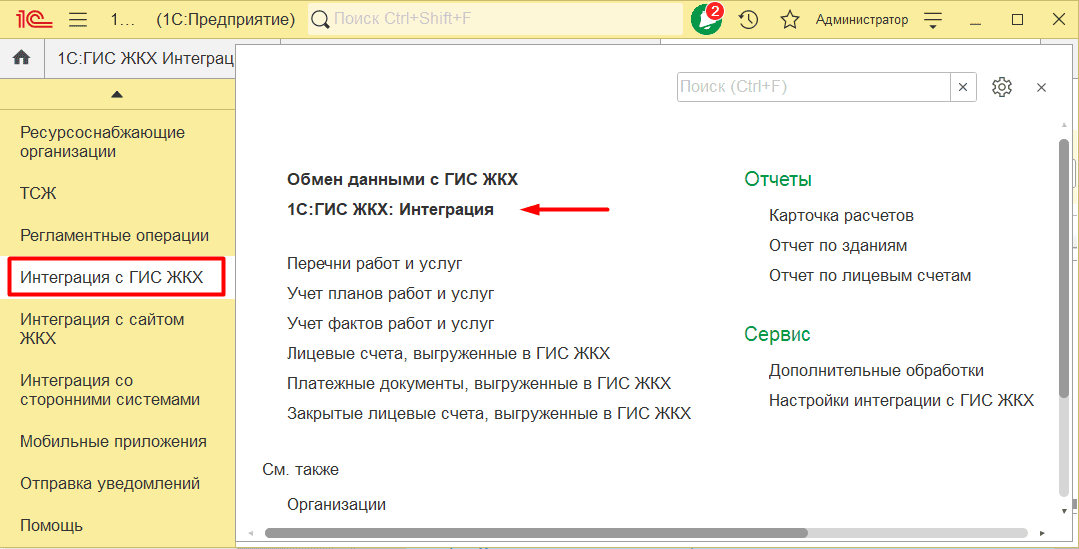Open the history clock icon
The width and height of the screenshot is (1079, 549).
(748, 20)
